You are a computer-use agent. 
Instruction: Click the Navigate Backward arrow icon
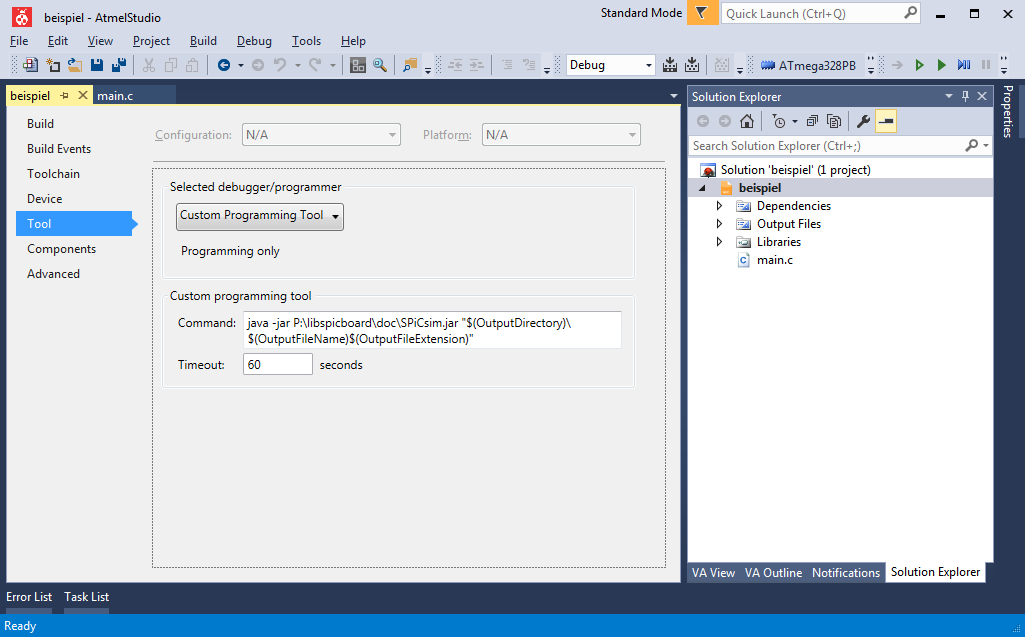tap(225, 64)
